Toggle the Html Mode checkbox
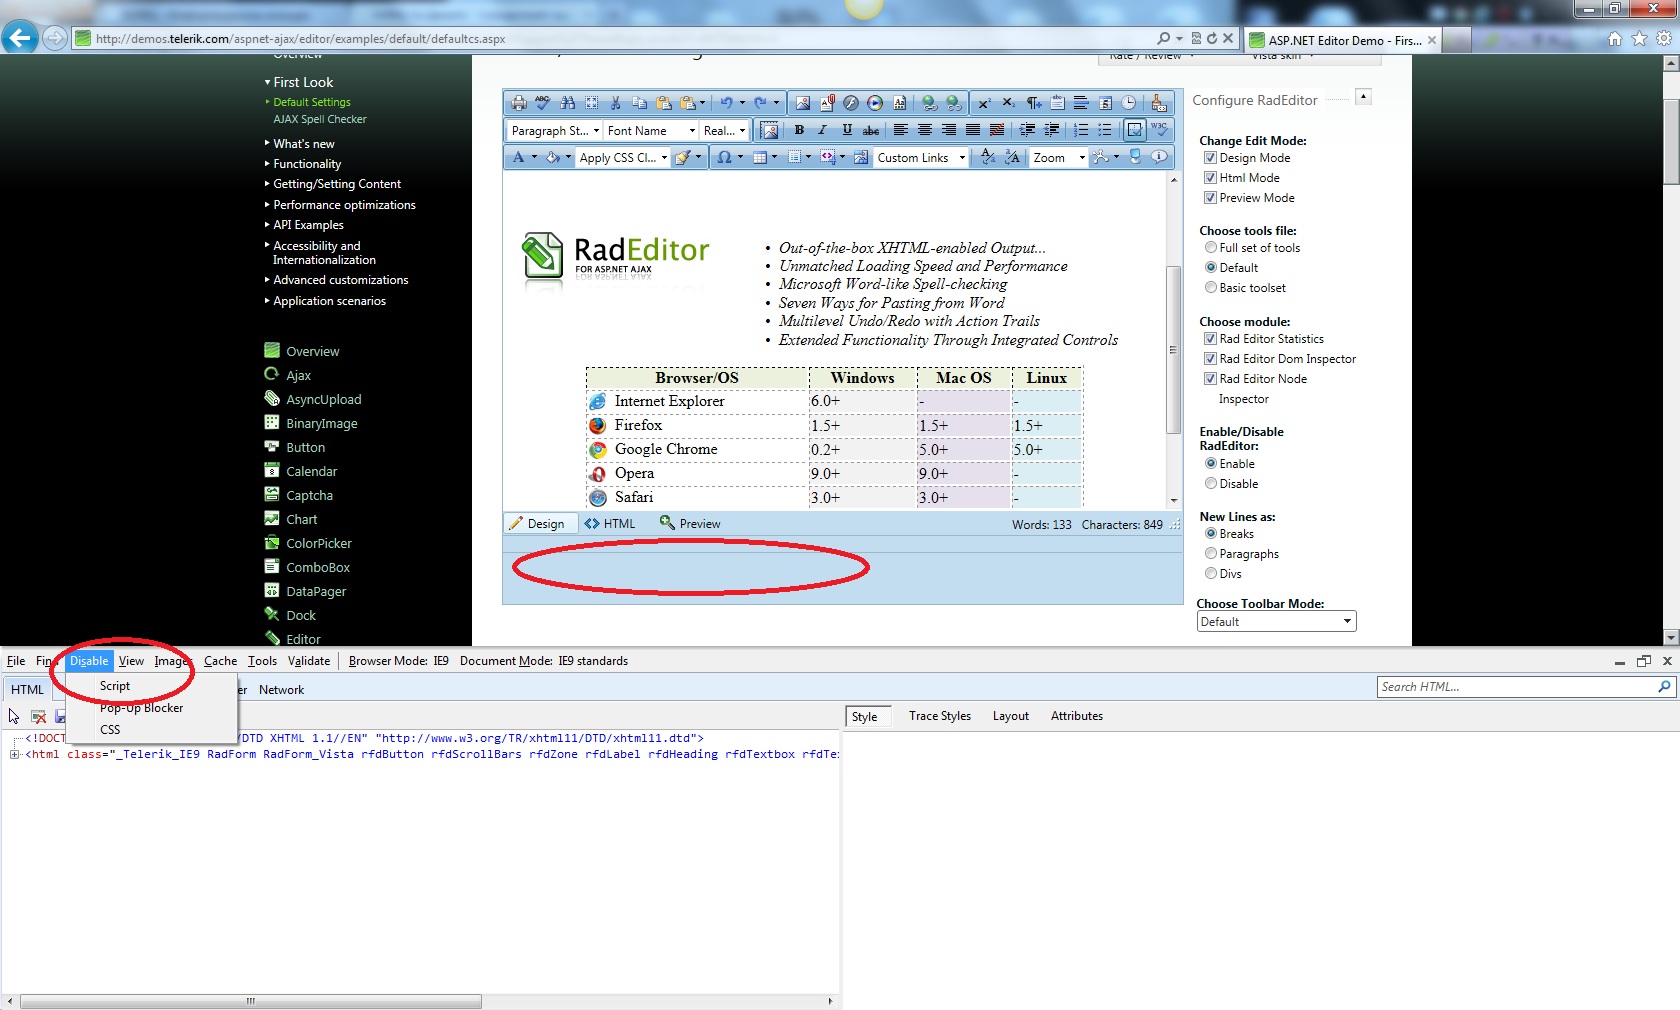Screen dimensions: 1680x1010 (x=1210, y=178)
